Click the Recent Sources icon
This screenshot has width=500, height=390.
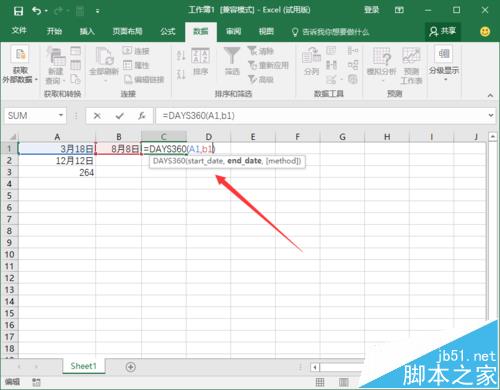[x=76, y=79]
